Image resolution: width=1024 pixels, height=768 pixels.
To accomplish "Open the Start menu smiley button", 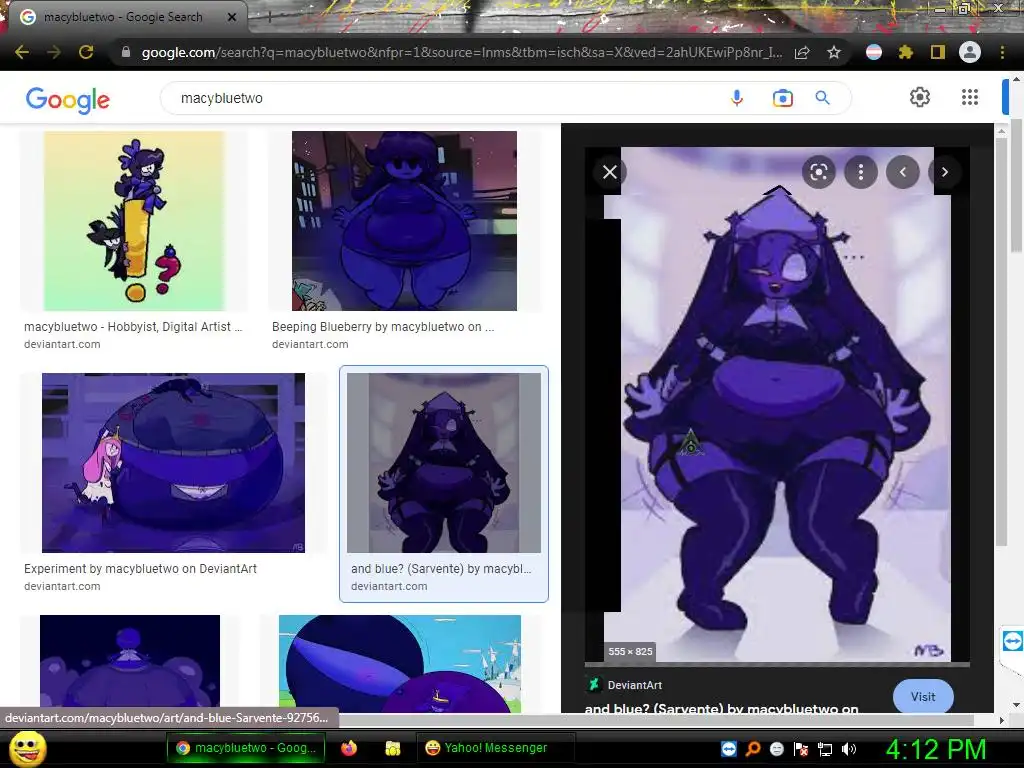I will pyautogui.click(x=27, y=748).
